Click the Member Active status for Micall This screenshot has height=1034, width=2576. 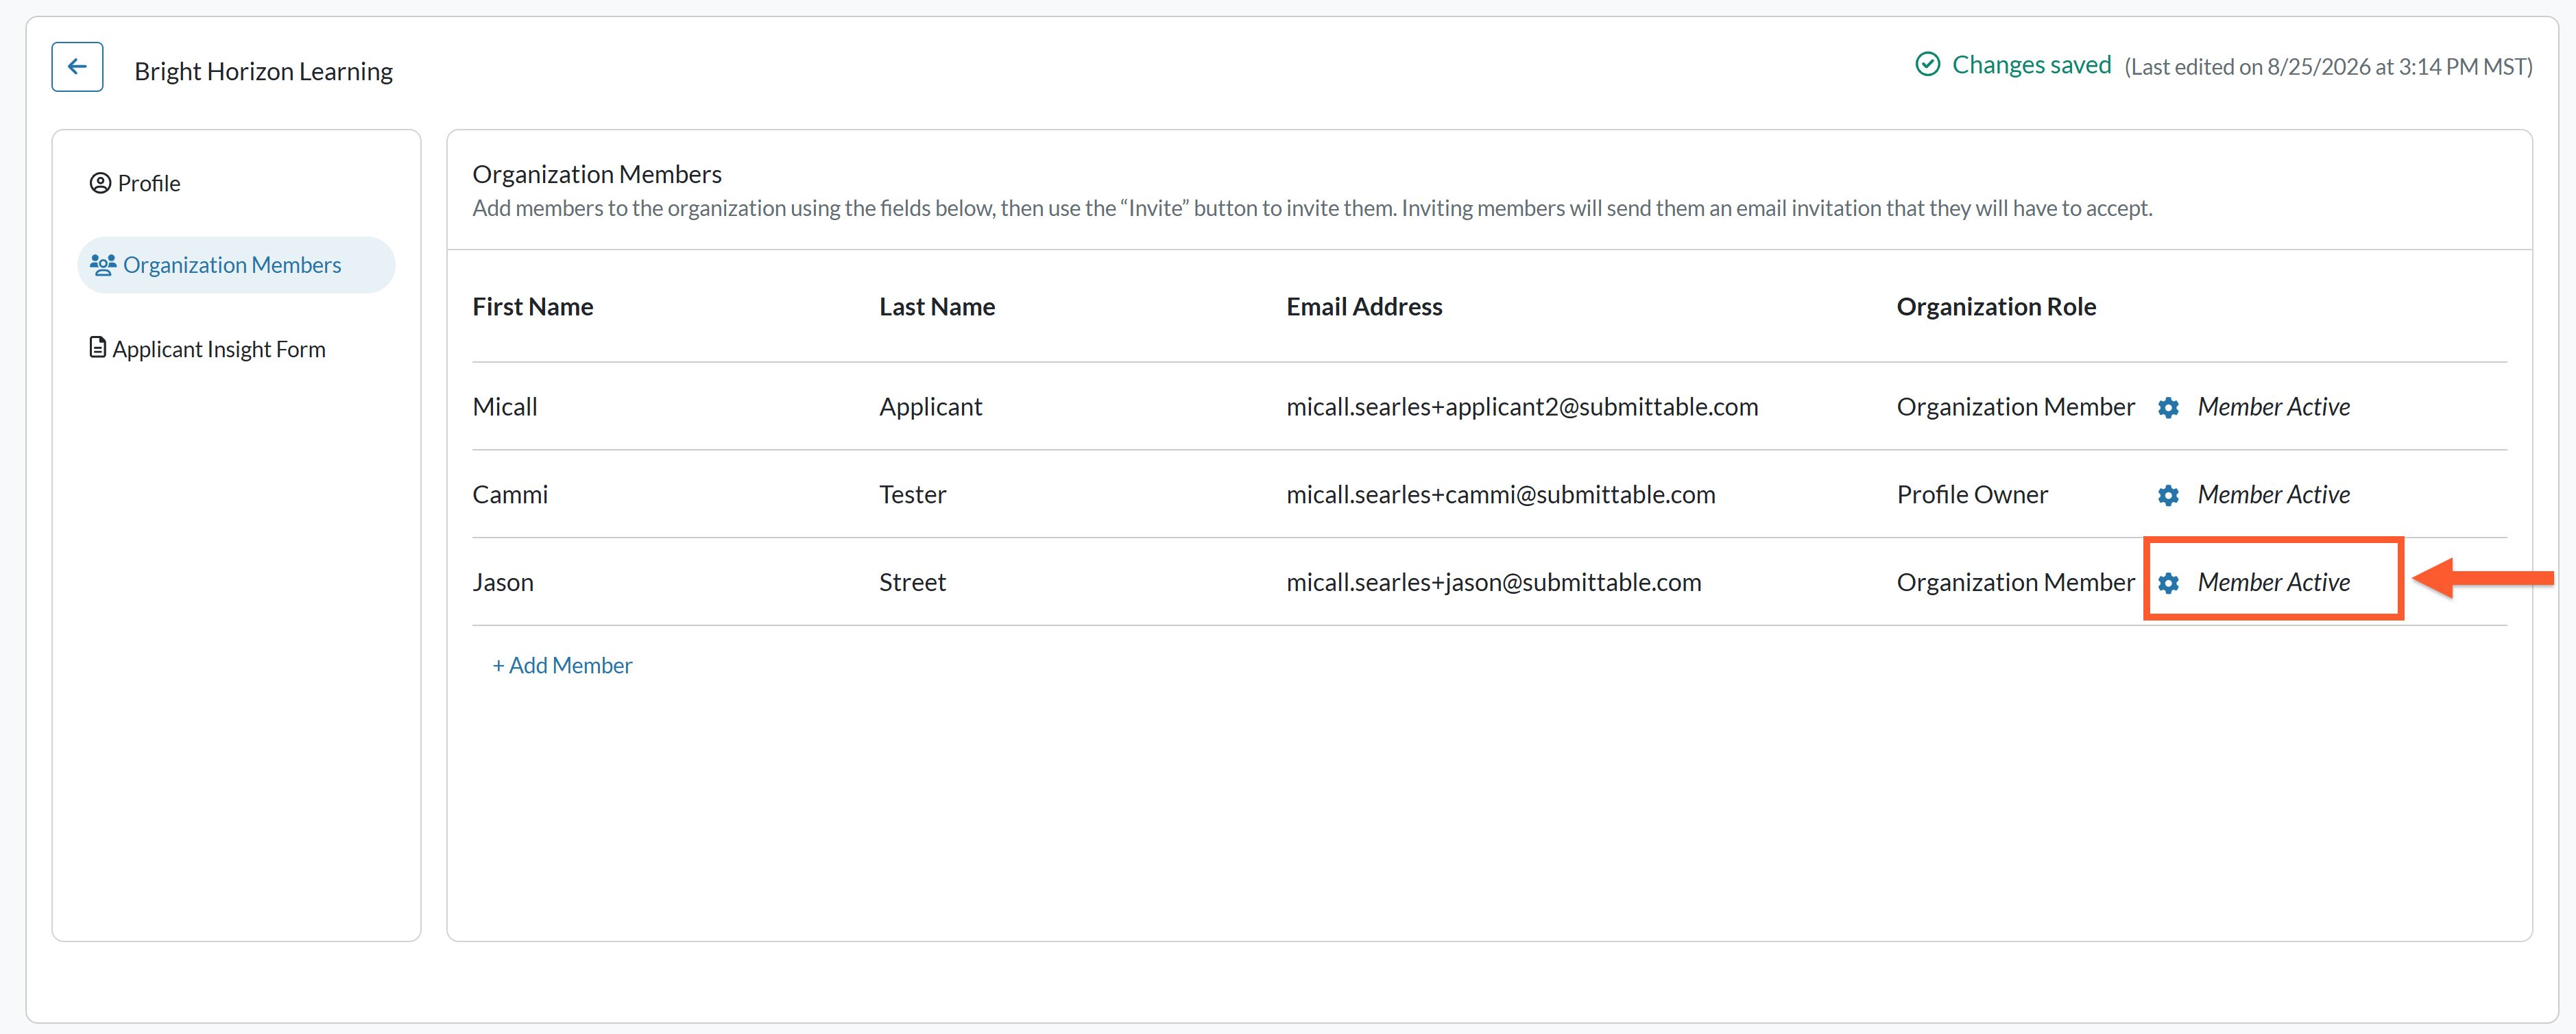pyautogui.click(x=2273, y=407)
